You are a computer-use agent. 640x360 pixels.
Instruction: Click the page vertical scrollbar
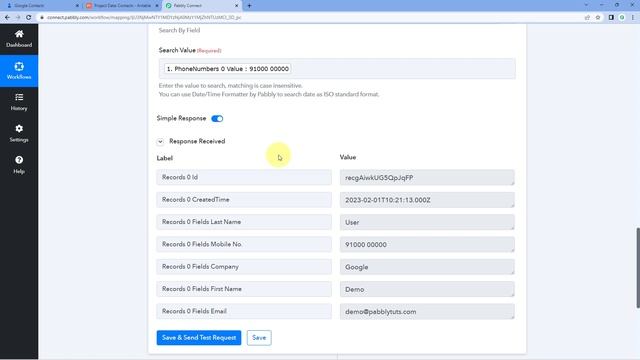[638, 268]
